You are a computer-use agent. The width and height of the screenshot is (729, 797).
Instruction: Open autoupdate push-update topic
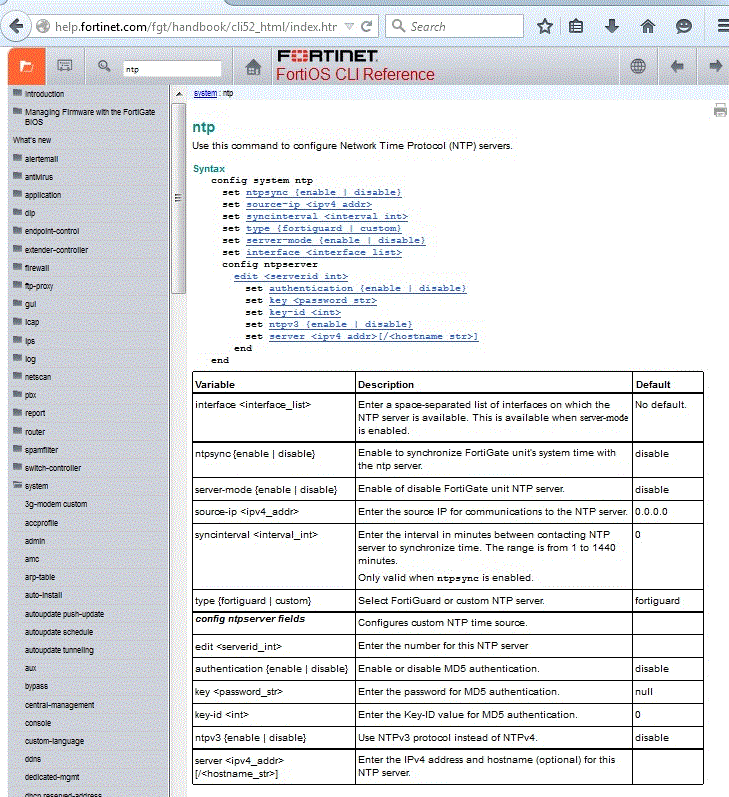tap(64, 614)
